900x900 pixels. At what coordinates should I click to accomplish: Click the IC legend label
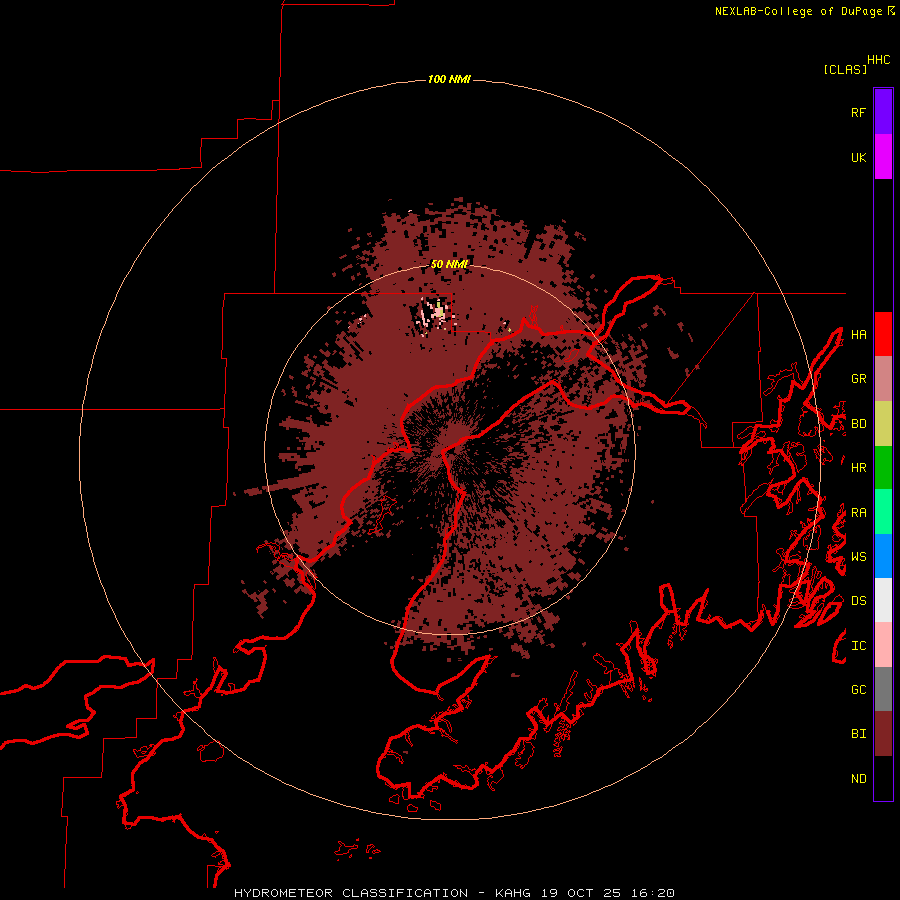(x=858, y=646)
